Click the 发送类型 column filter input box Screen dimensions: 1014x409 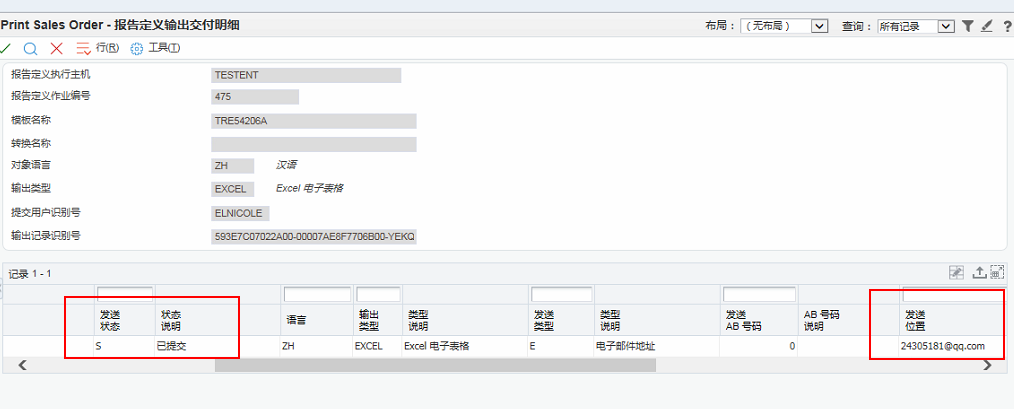point(561,294)
